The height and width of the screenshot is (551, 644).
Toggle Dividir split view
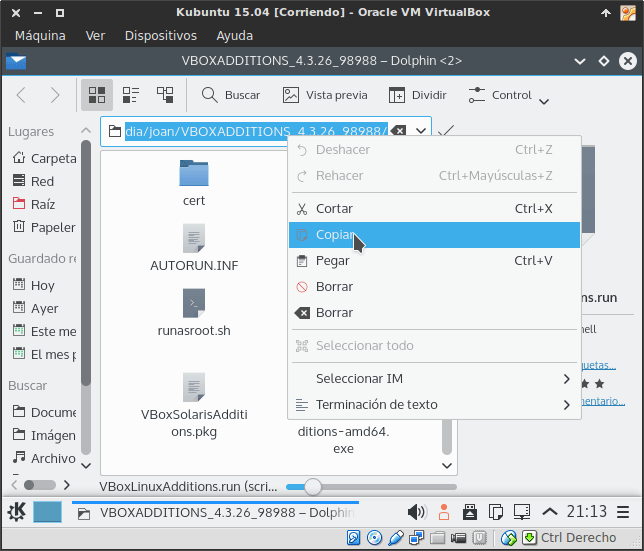click(x=417, y=95)
